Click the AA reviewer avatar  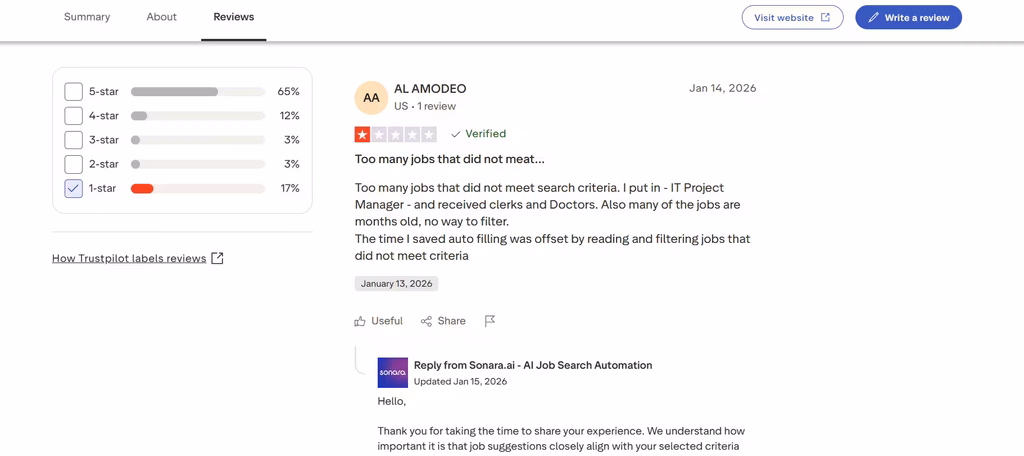coord(371,98)
